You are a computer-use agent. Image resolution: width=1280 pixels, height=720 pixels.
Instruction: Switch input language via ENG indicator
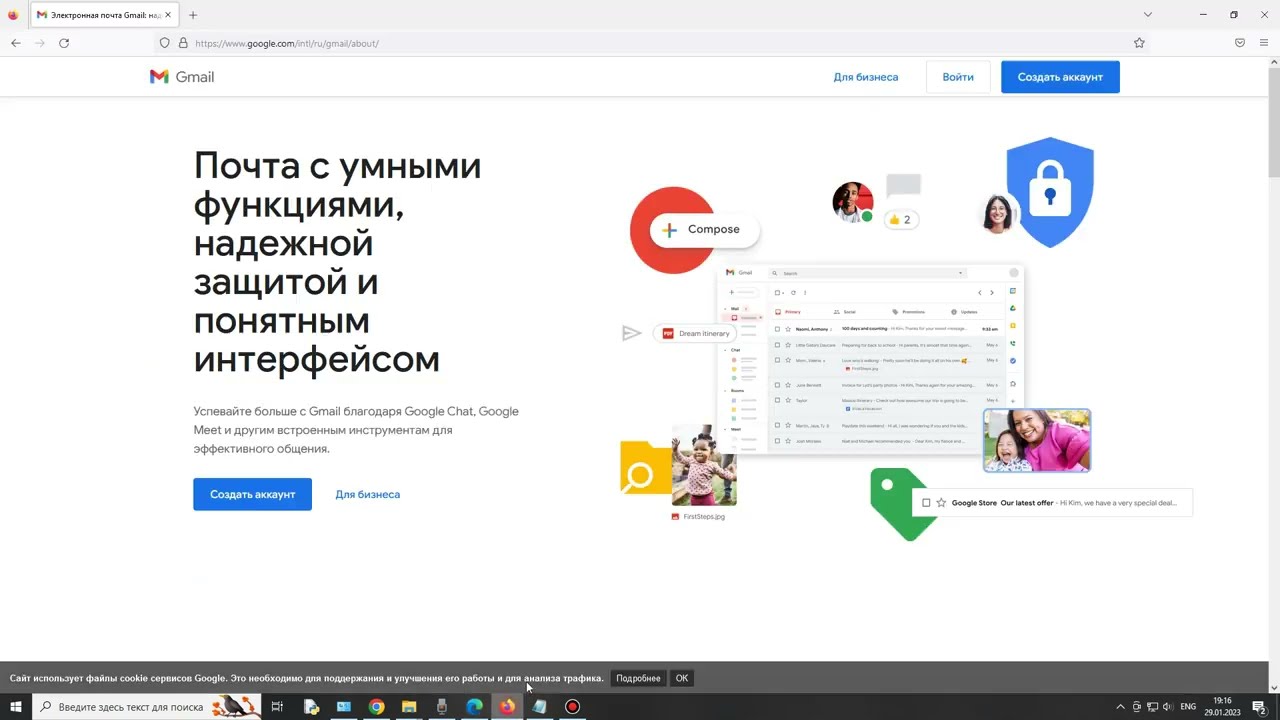click(x=1188, y=707)
